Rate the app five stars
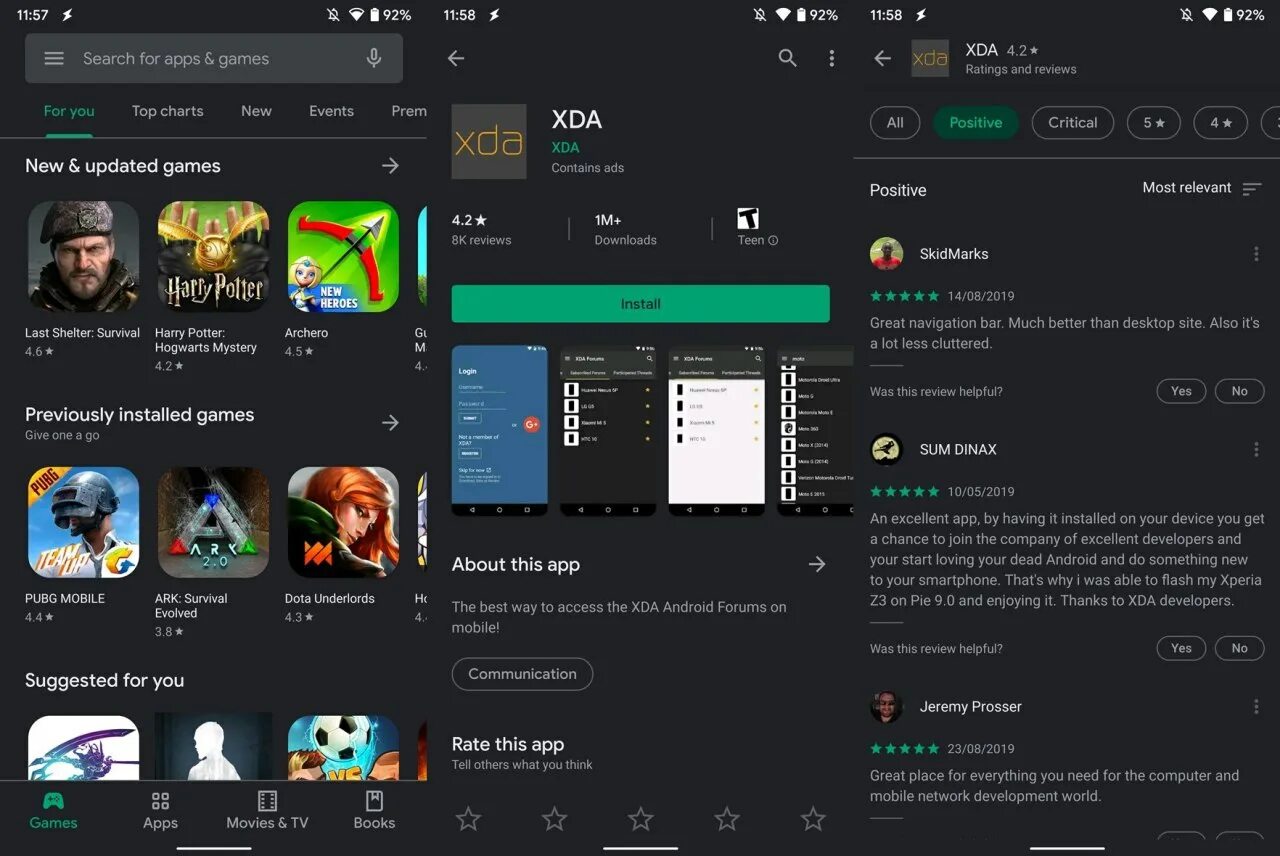1280x856 pixels. [x=813, y=819]
